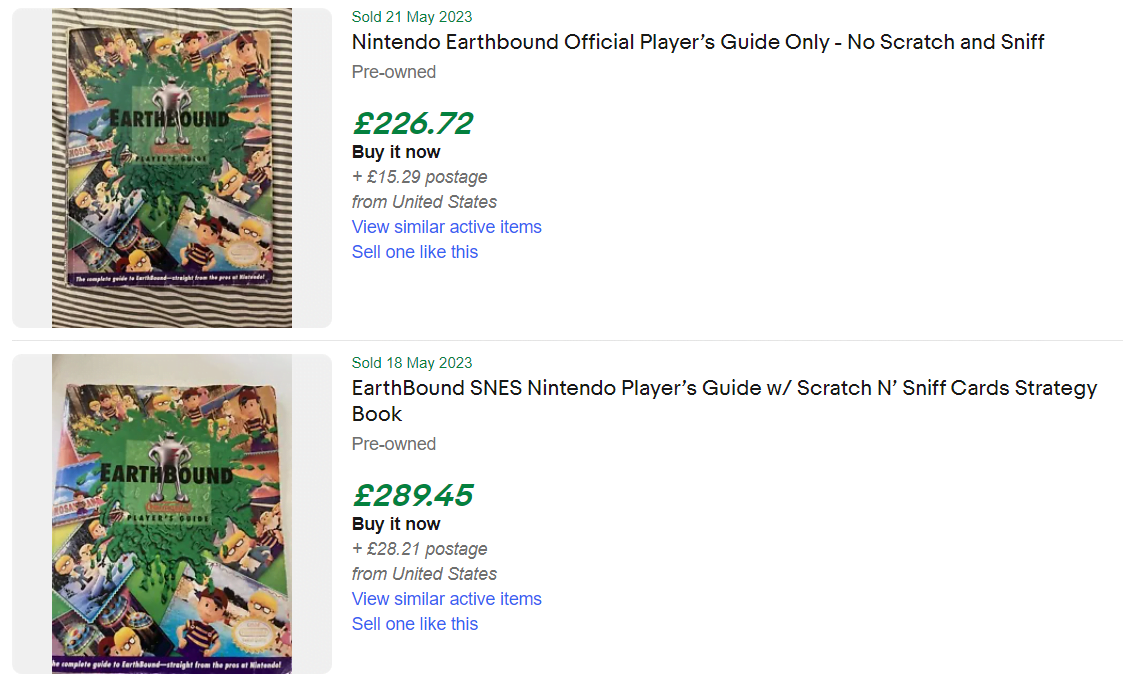View similar active items for the £226.72 listing
Screen dimensions: 1123x684
pyautogui.click(x=446, y=227)
